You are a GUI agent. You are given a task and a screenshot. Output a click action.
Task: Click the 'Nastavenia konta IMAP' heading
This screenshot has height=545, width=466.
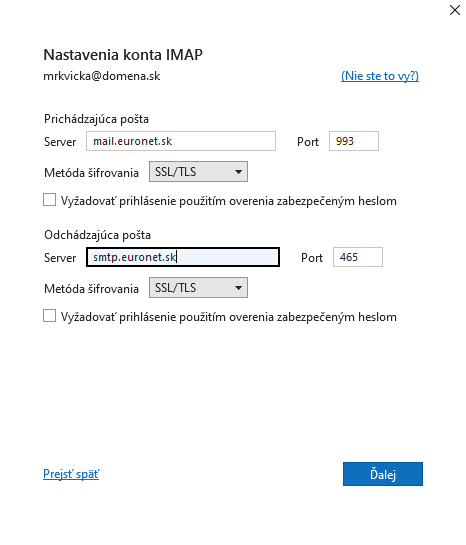coord(123,55)
